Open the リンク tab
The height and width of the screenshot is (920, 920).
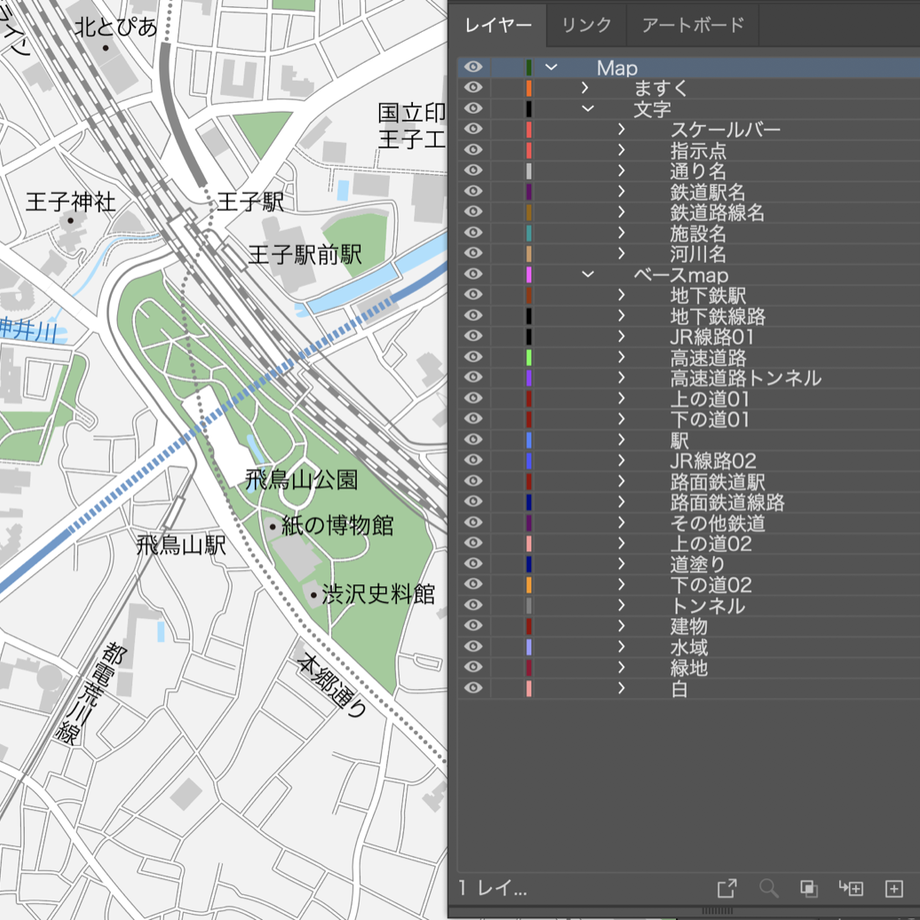(x=586, y=25)
